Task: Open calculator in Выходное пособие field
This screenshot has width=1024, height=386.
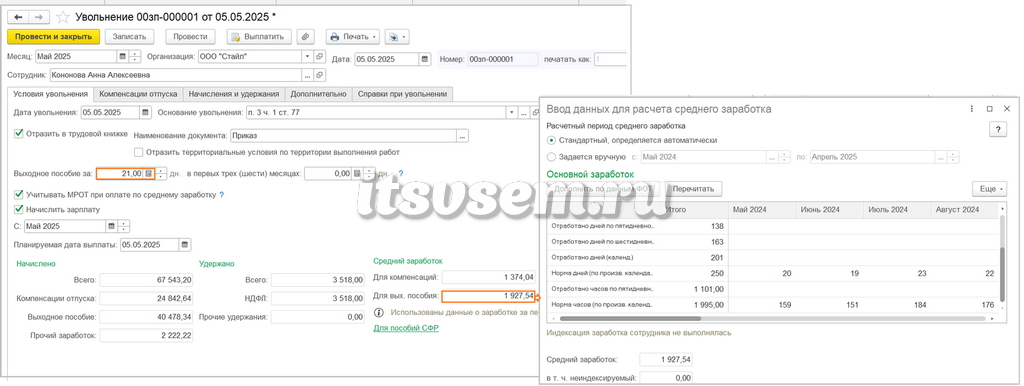Action: (x=149, y=174)
